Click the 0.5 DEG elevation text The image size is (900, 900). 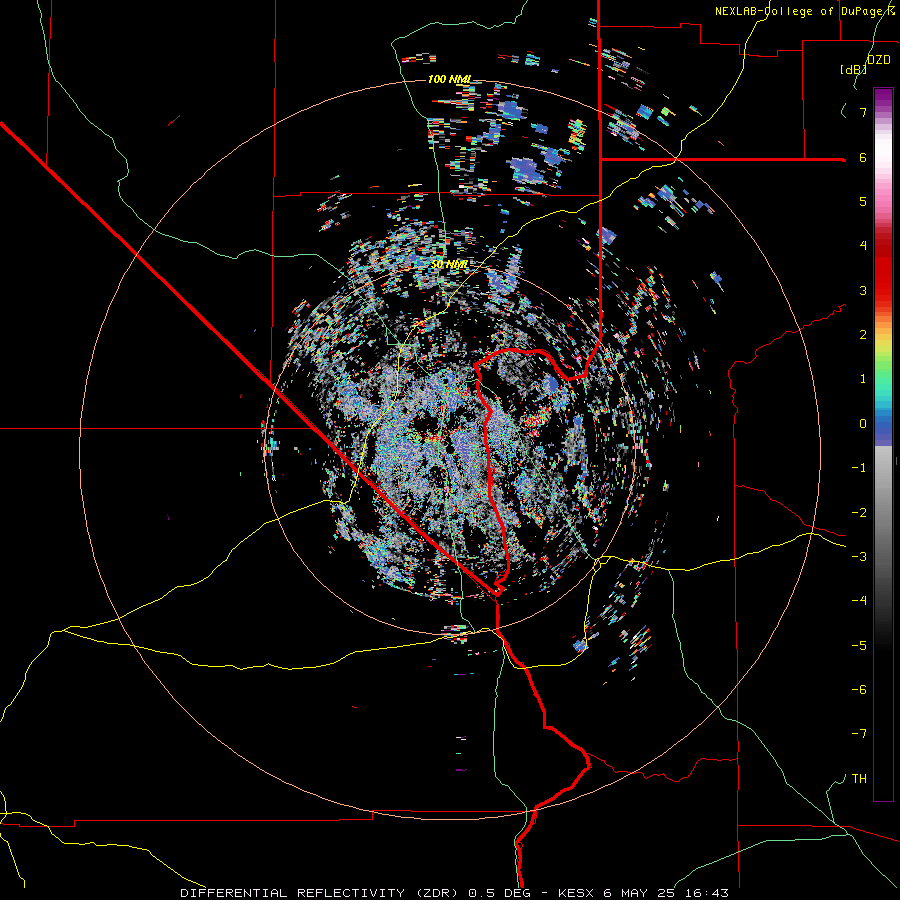pyautogui.click(x=500, y=893)
